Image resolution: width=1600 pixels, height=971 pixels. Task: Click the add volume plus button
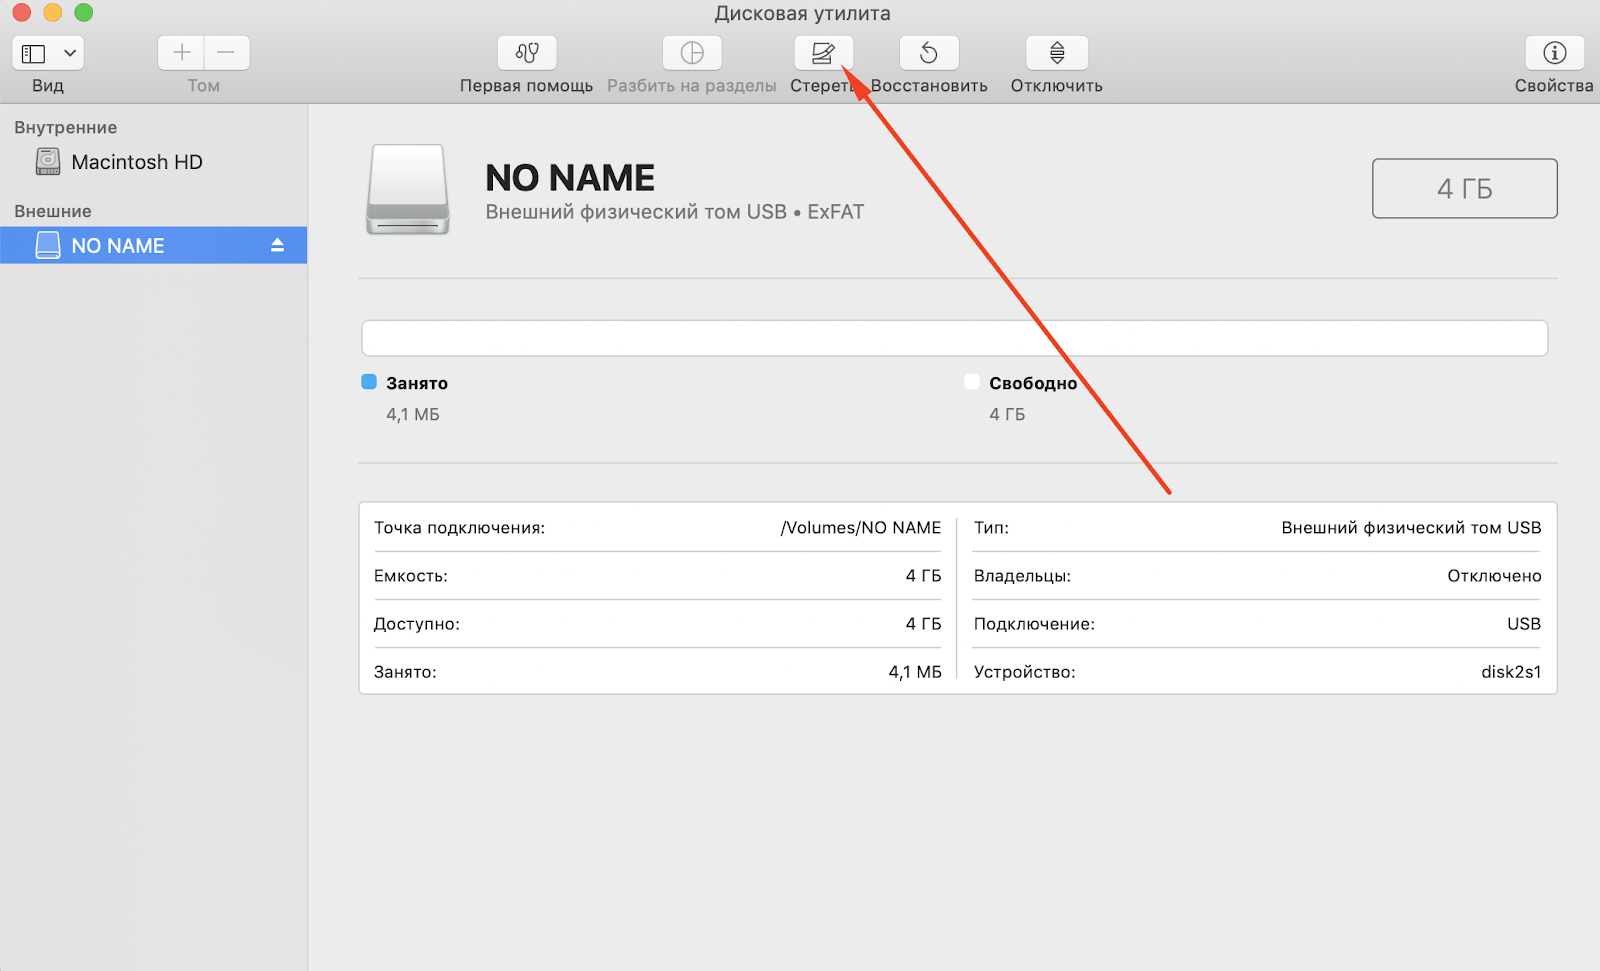(182, 53)
